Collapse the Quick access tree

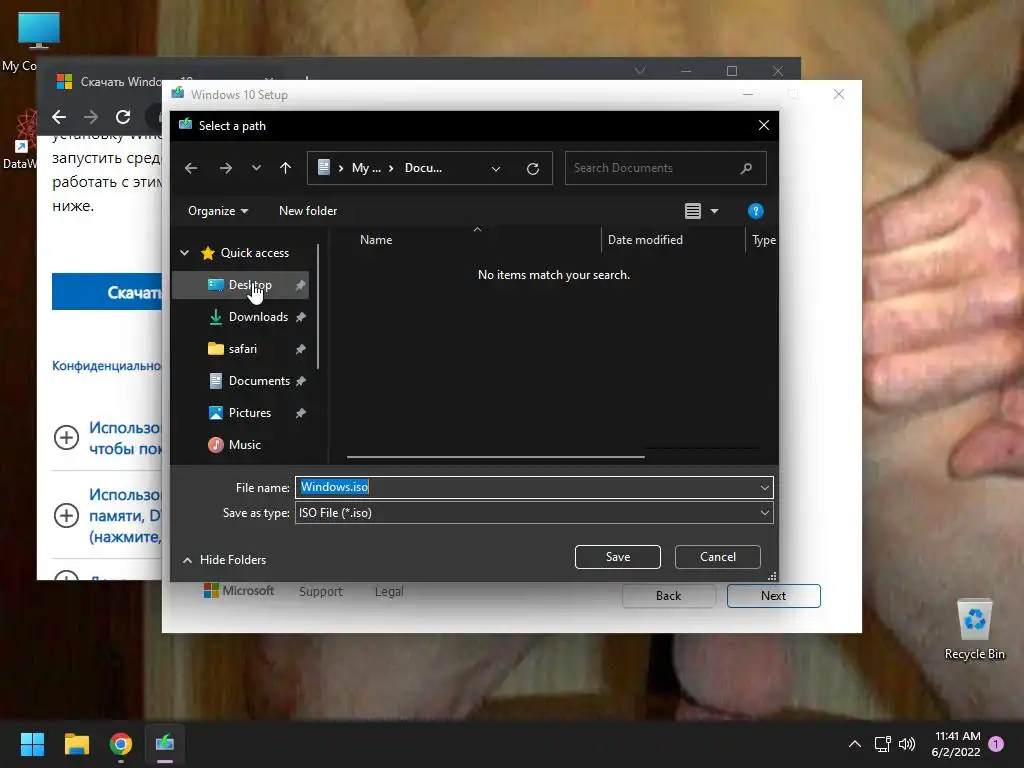point(185,253)
